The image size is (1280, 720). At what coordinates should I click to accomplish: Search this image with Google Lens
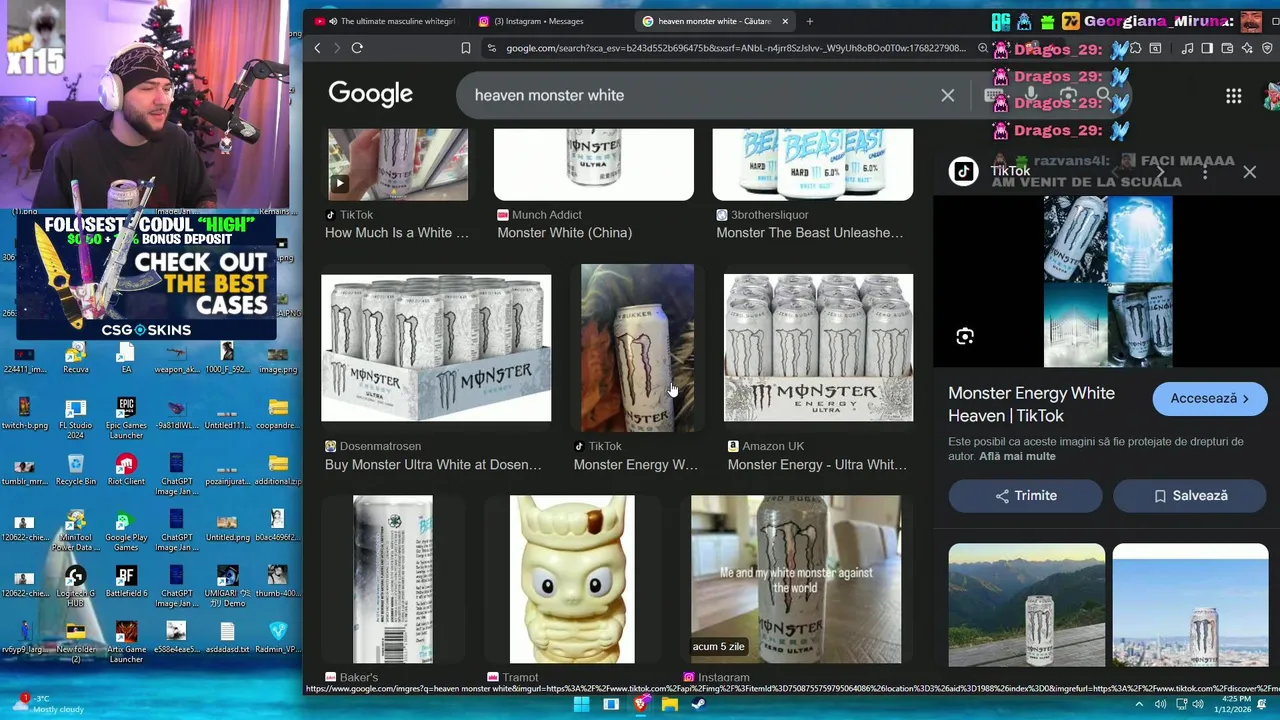(964, 337)
